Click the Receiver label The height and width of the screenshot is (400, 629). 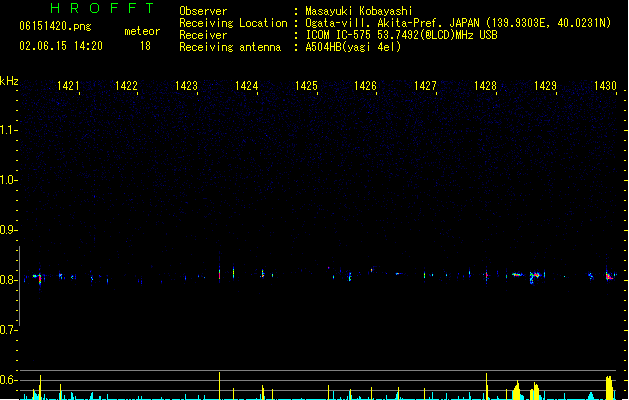click(x=203, y=35)
